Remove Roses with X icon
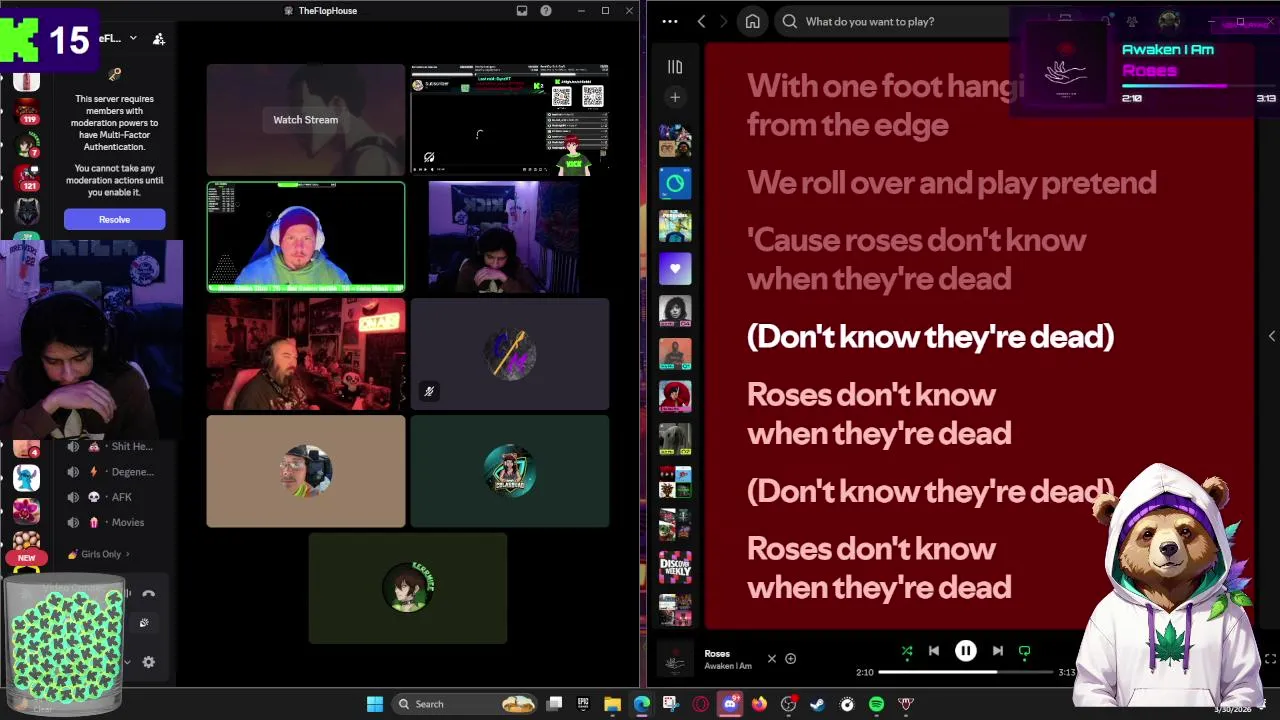 [771, 658]
